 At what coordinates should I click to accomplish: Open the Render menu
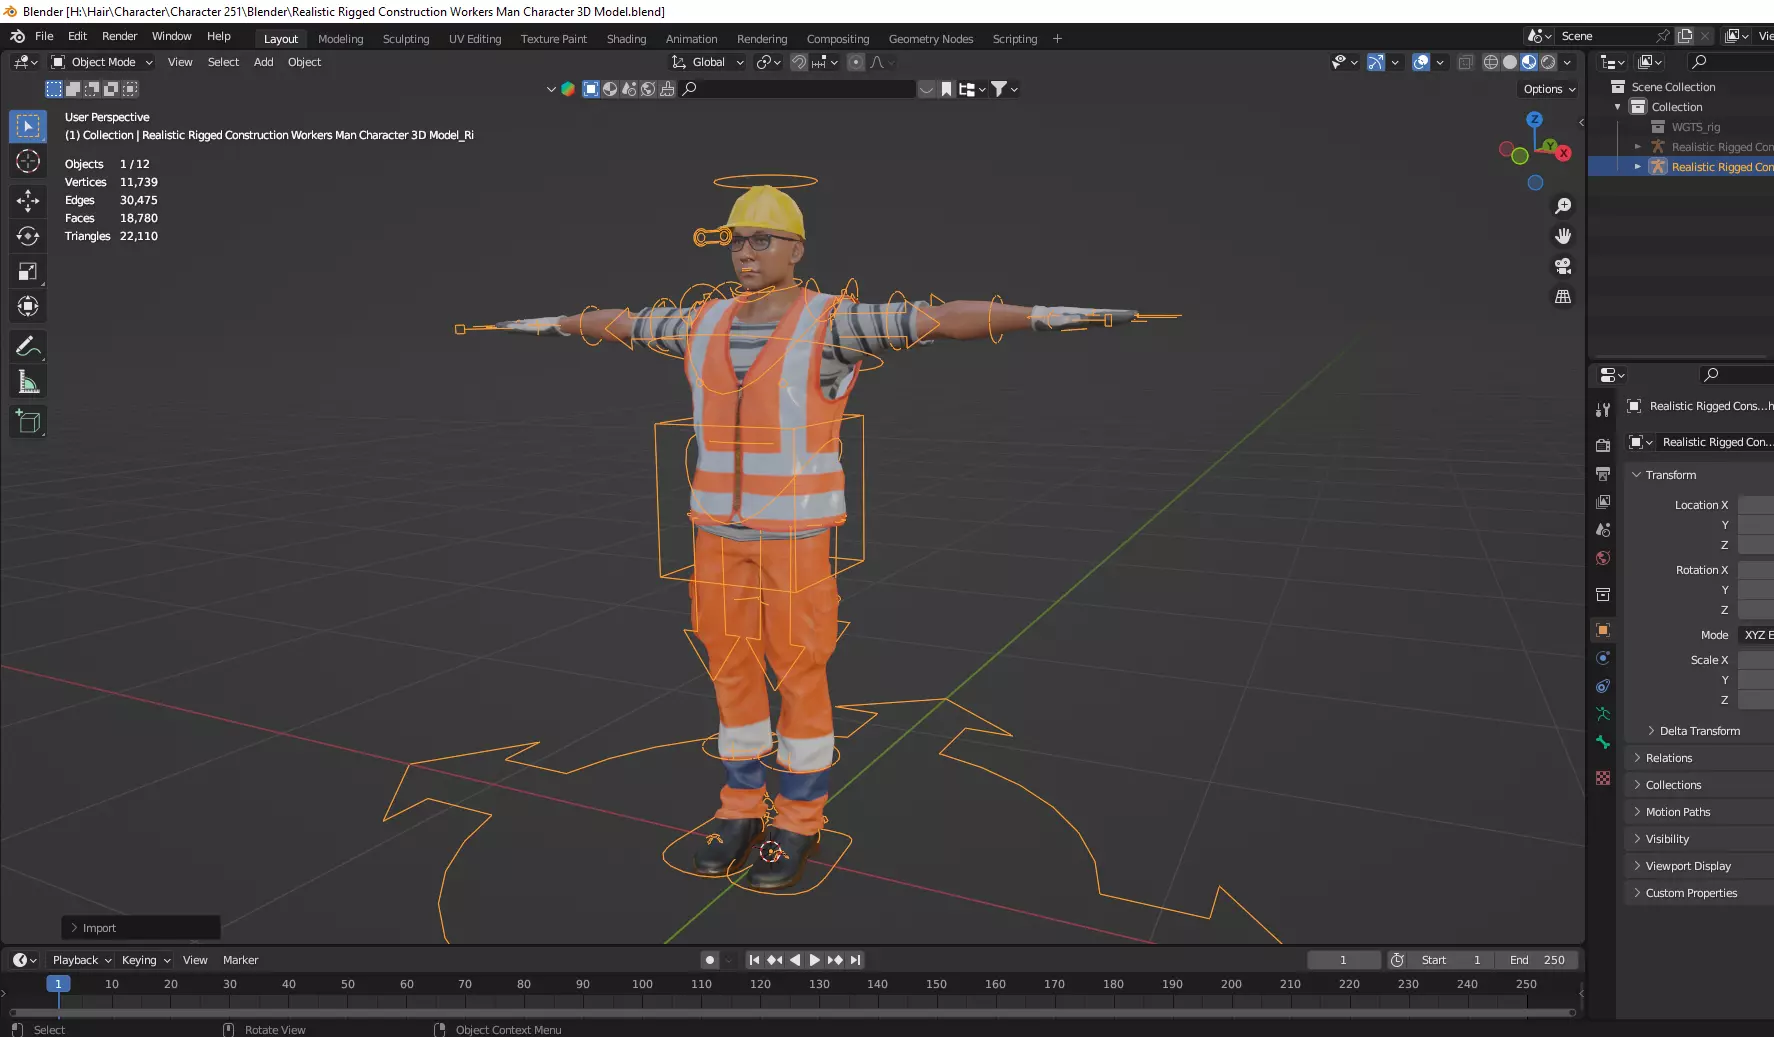[x=119, y=36]
